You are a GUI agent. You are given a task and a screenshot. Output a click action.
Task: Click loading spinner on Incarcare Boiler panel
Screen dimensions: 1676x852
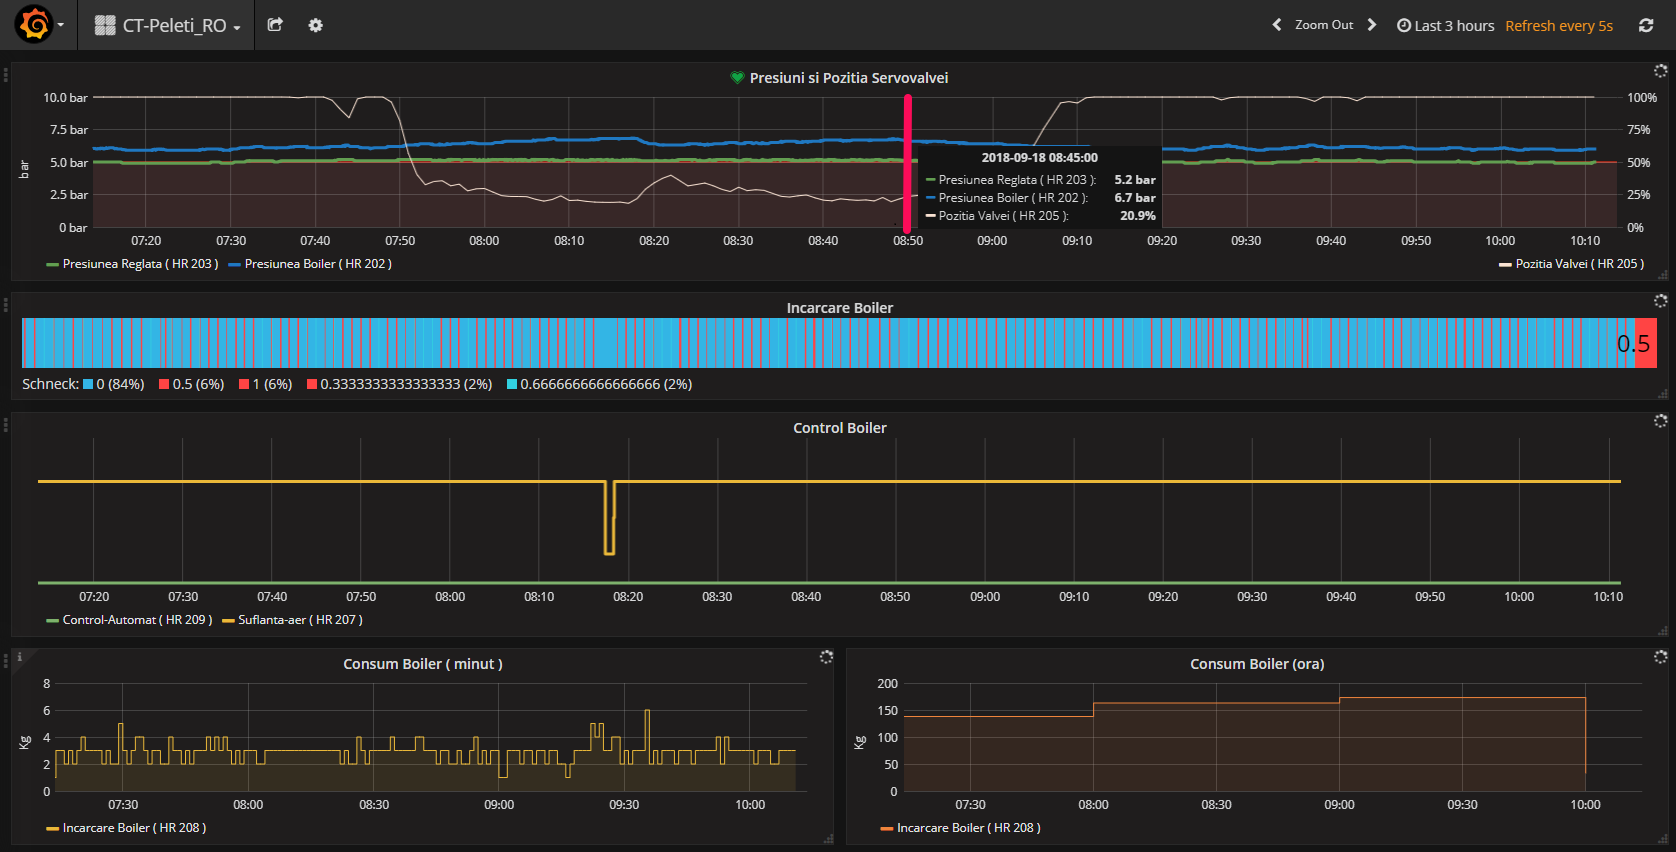1660,301
